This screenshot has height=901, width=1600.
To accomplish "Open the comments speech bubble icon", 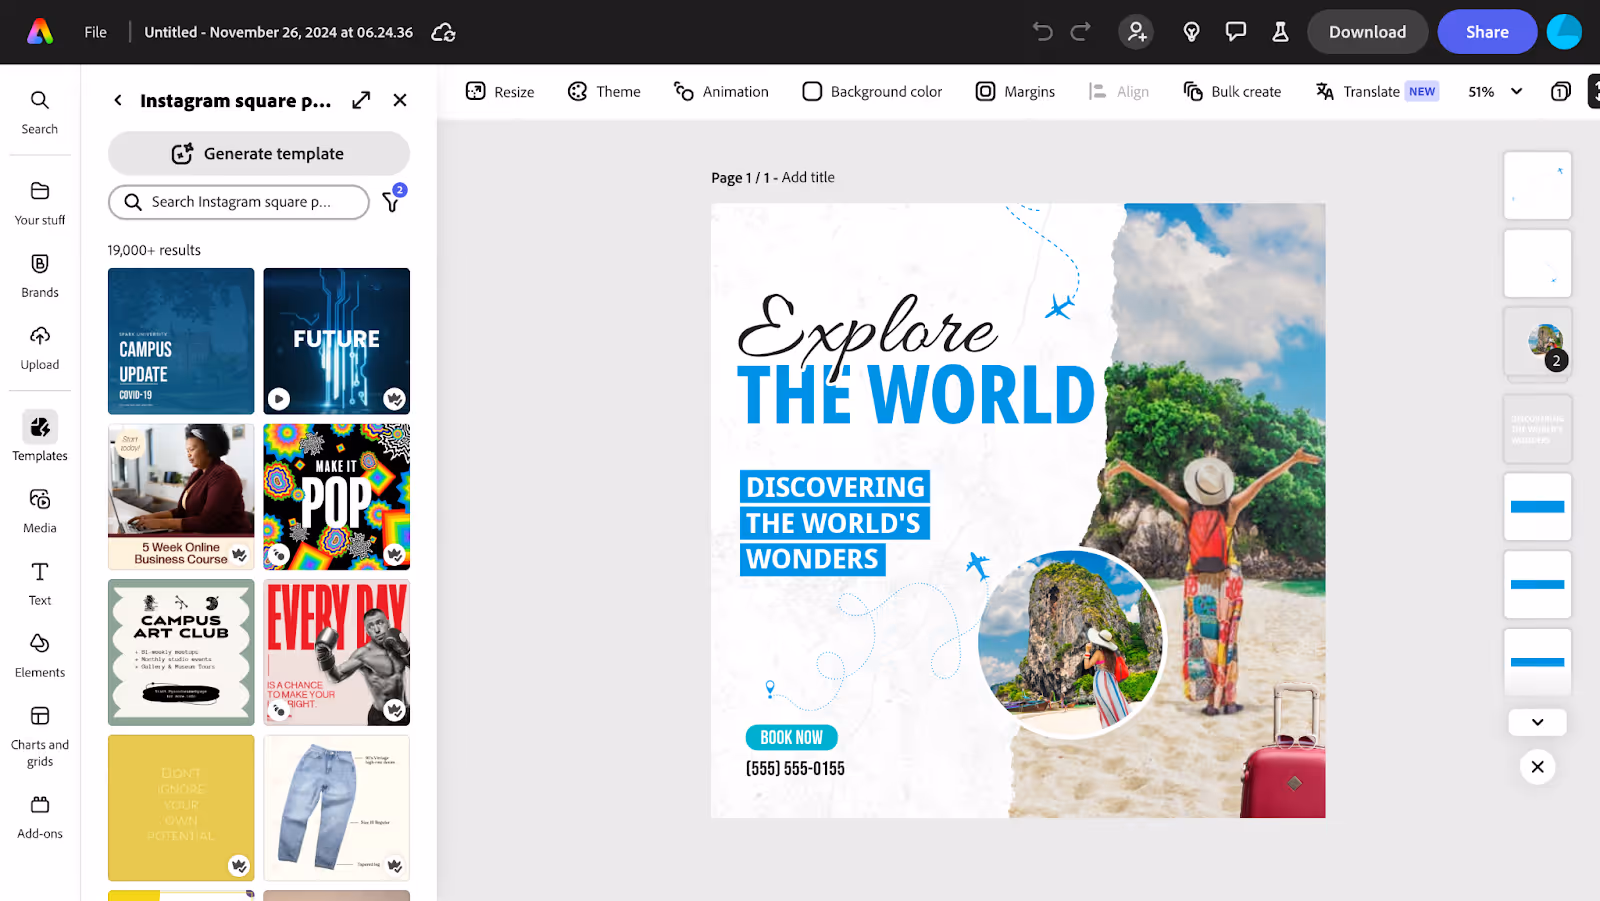I will point(1236,32).
